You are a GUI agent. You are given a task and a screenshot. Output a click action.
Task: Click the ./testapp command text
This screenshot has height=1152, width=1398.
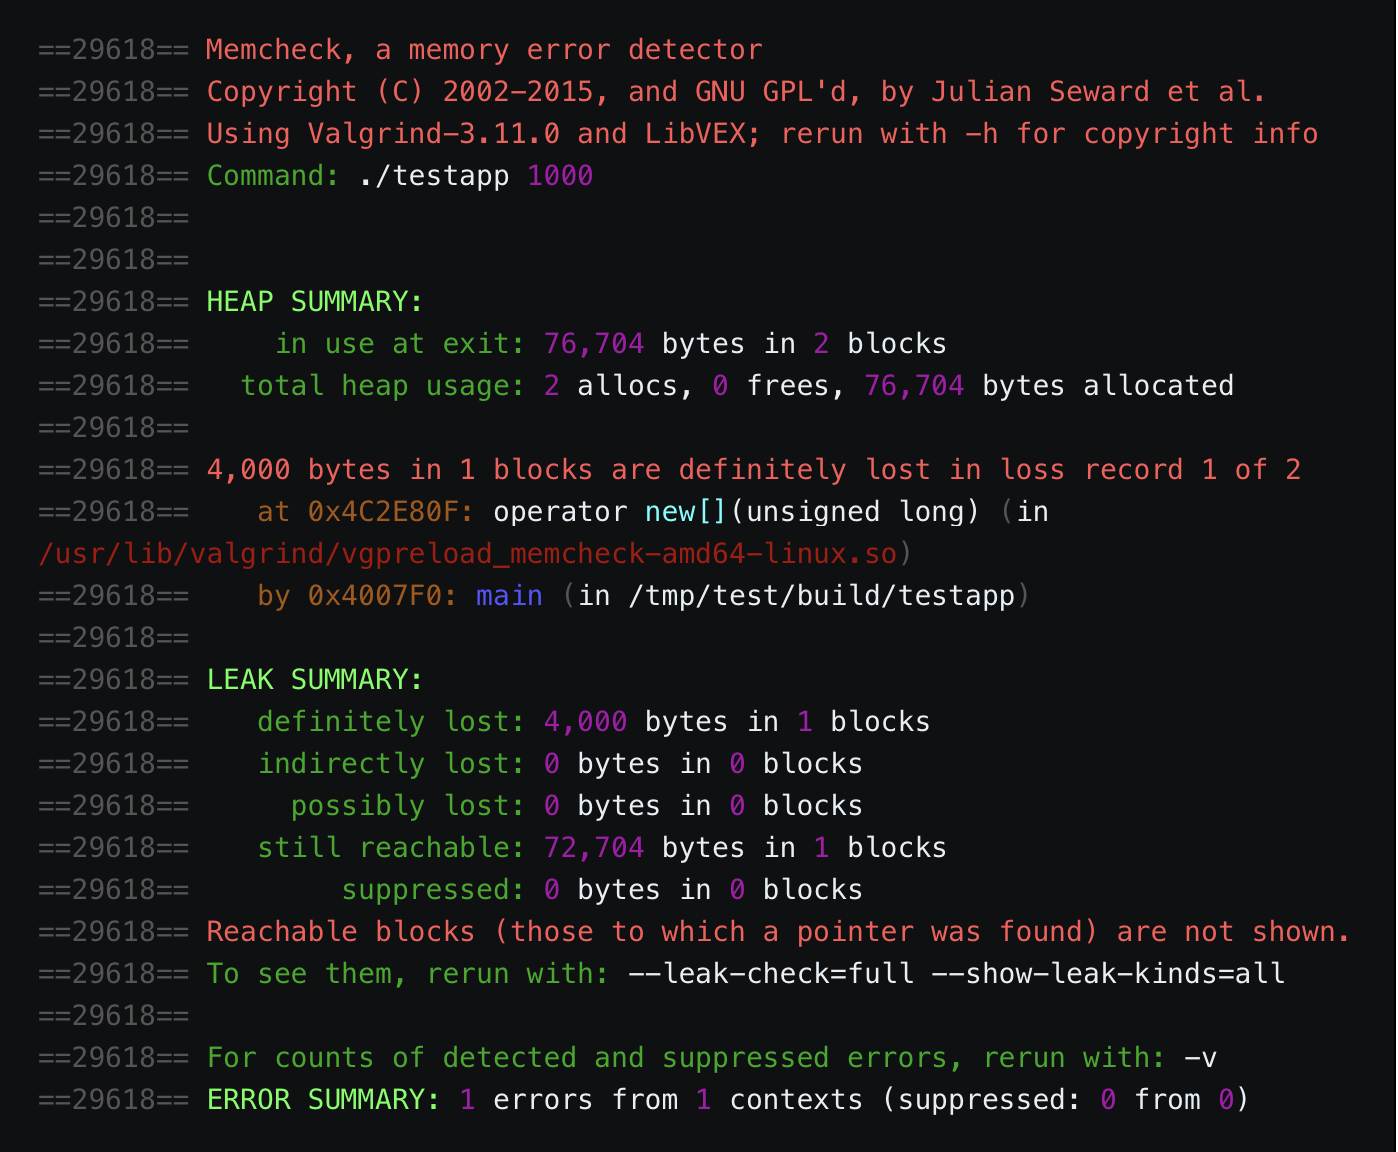(434, 176)
